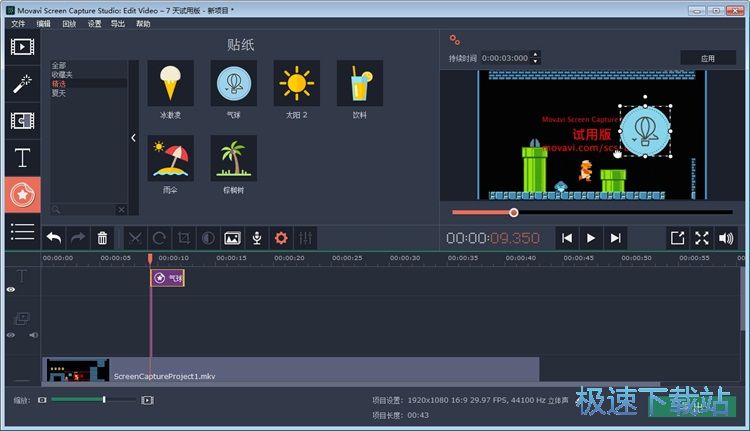
Task: Open clip properties with the orange gear
Action: [x=281, y=238]
